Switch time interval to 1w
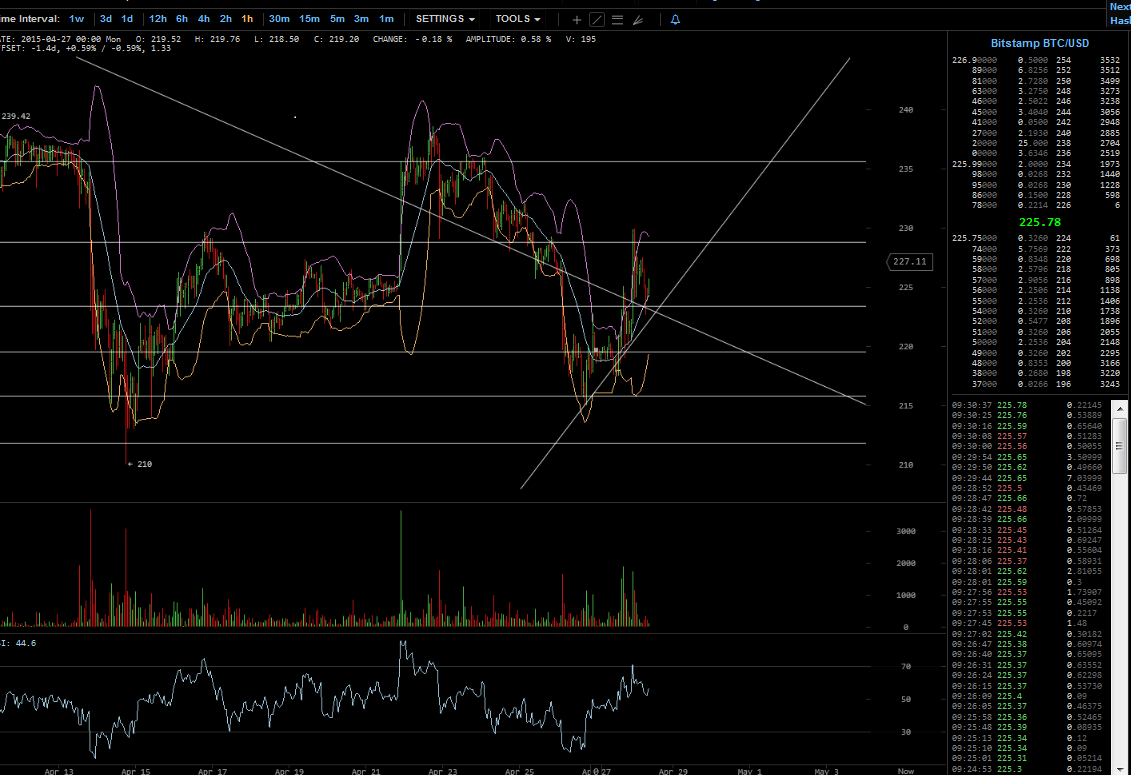Image resolution: width=1131 pixels, height=775 pixels. (x=76, y=19)
